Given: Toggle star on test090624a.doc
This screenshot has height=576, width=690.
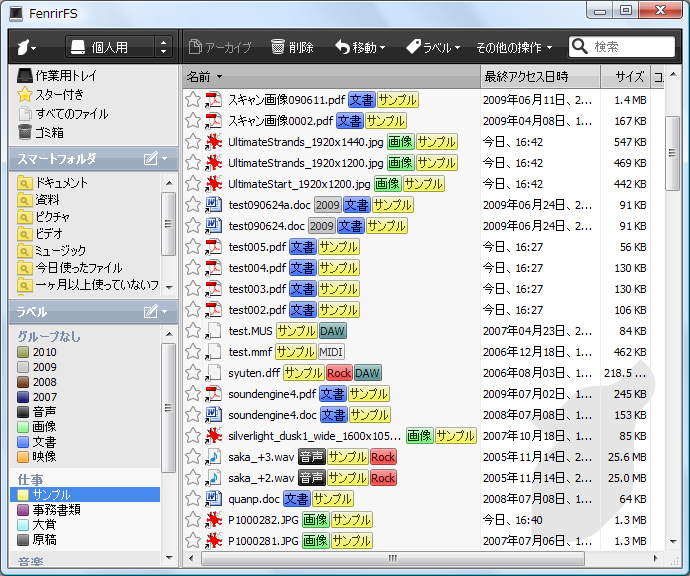Looking at the screenshot, I should (193, 205).
